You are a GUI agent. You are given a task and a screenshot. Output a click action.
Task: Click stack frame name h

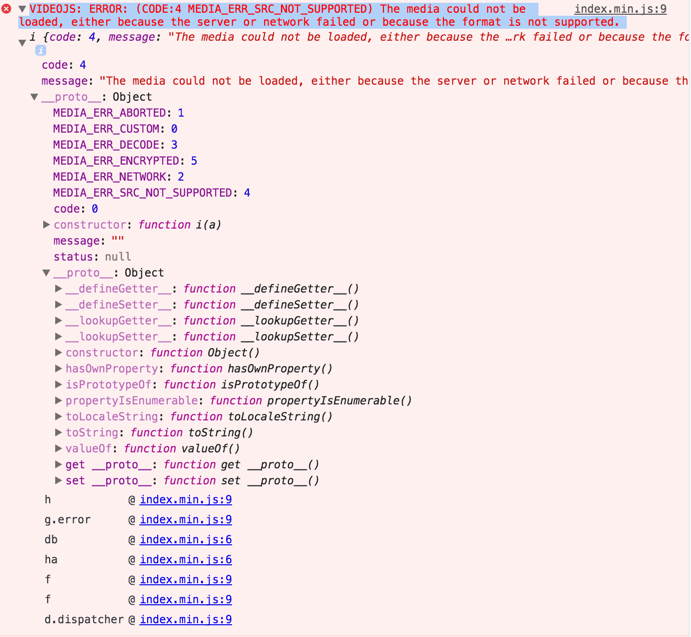pyautogui.click(x=48, y=499)
